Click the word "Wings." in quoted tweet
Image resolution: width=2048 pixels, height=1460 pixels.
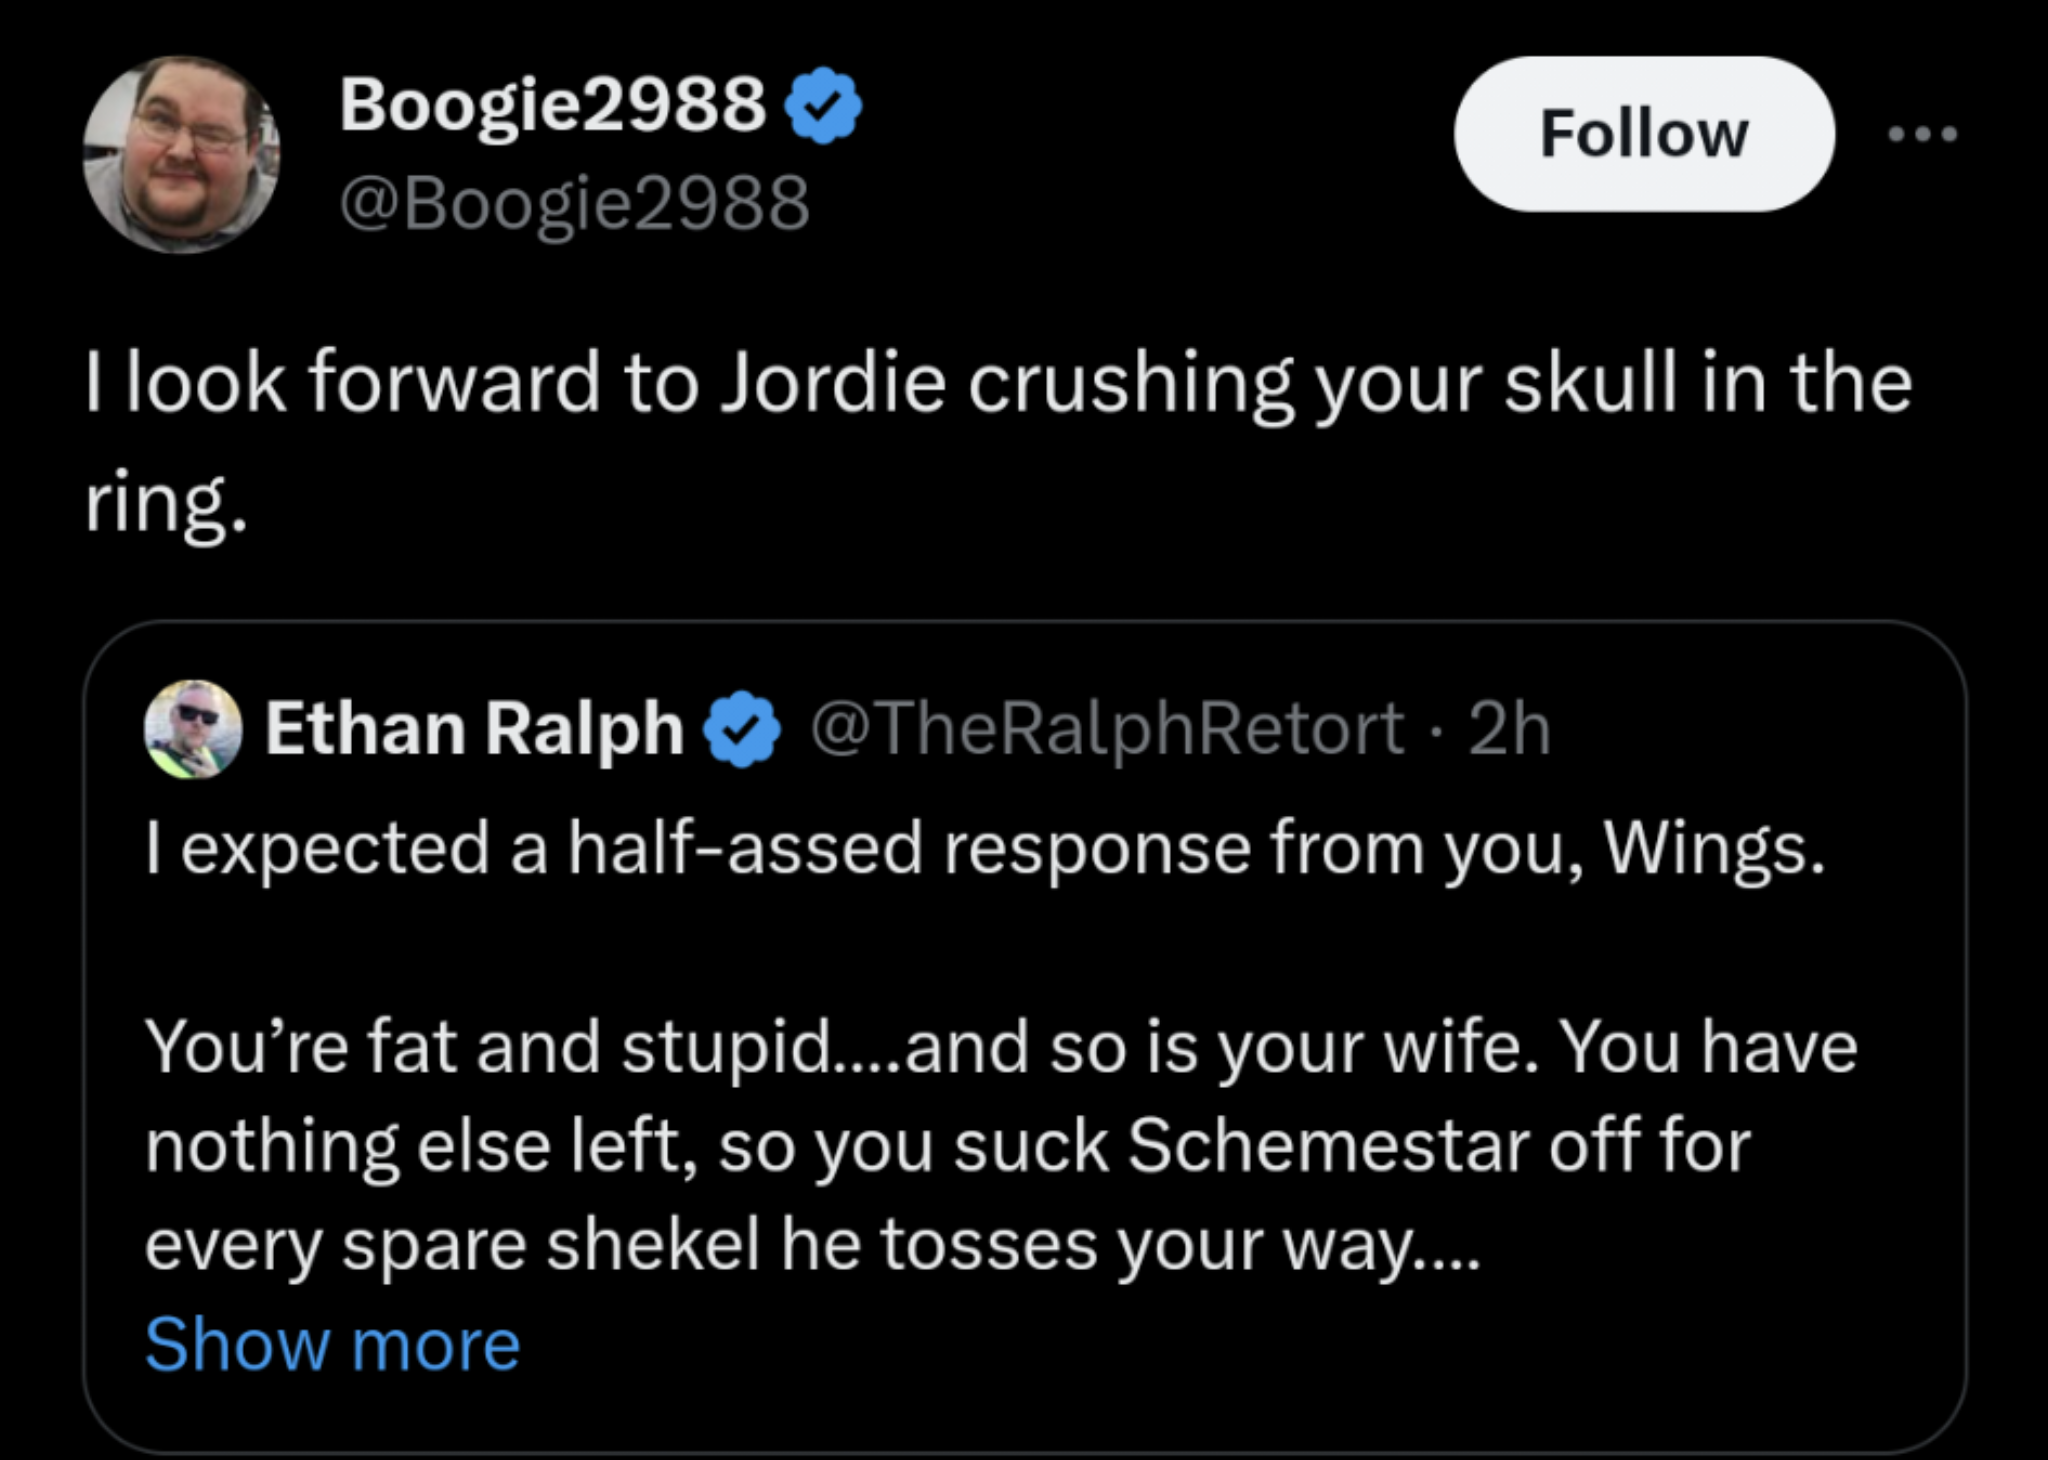tap(1714, 849)
